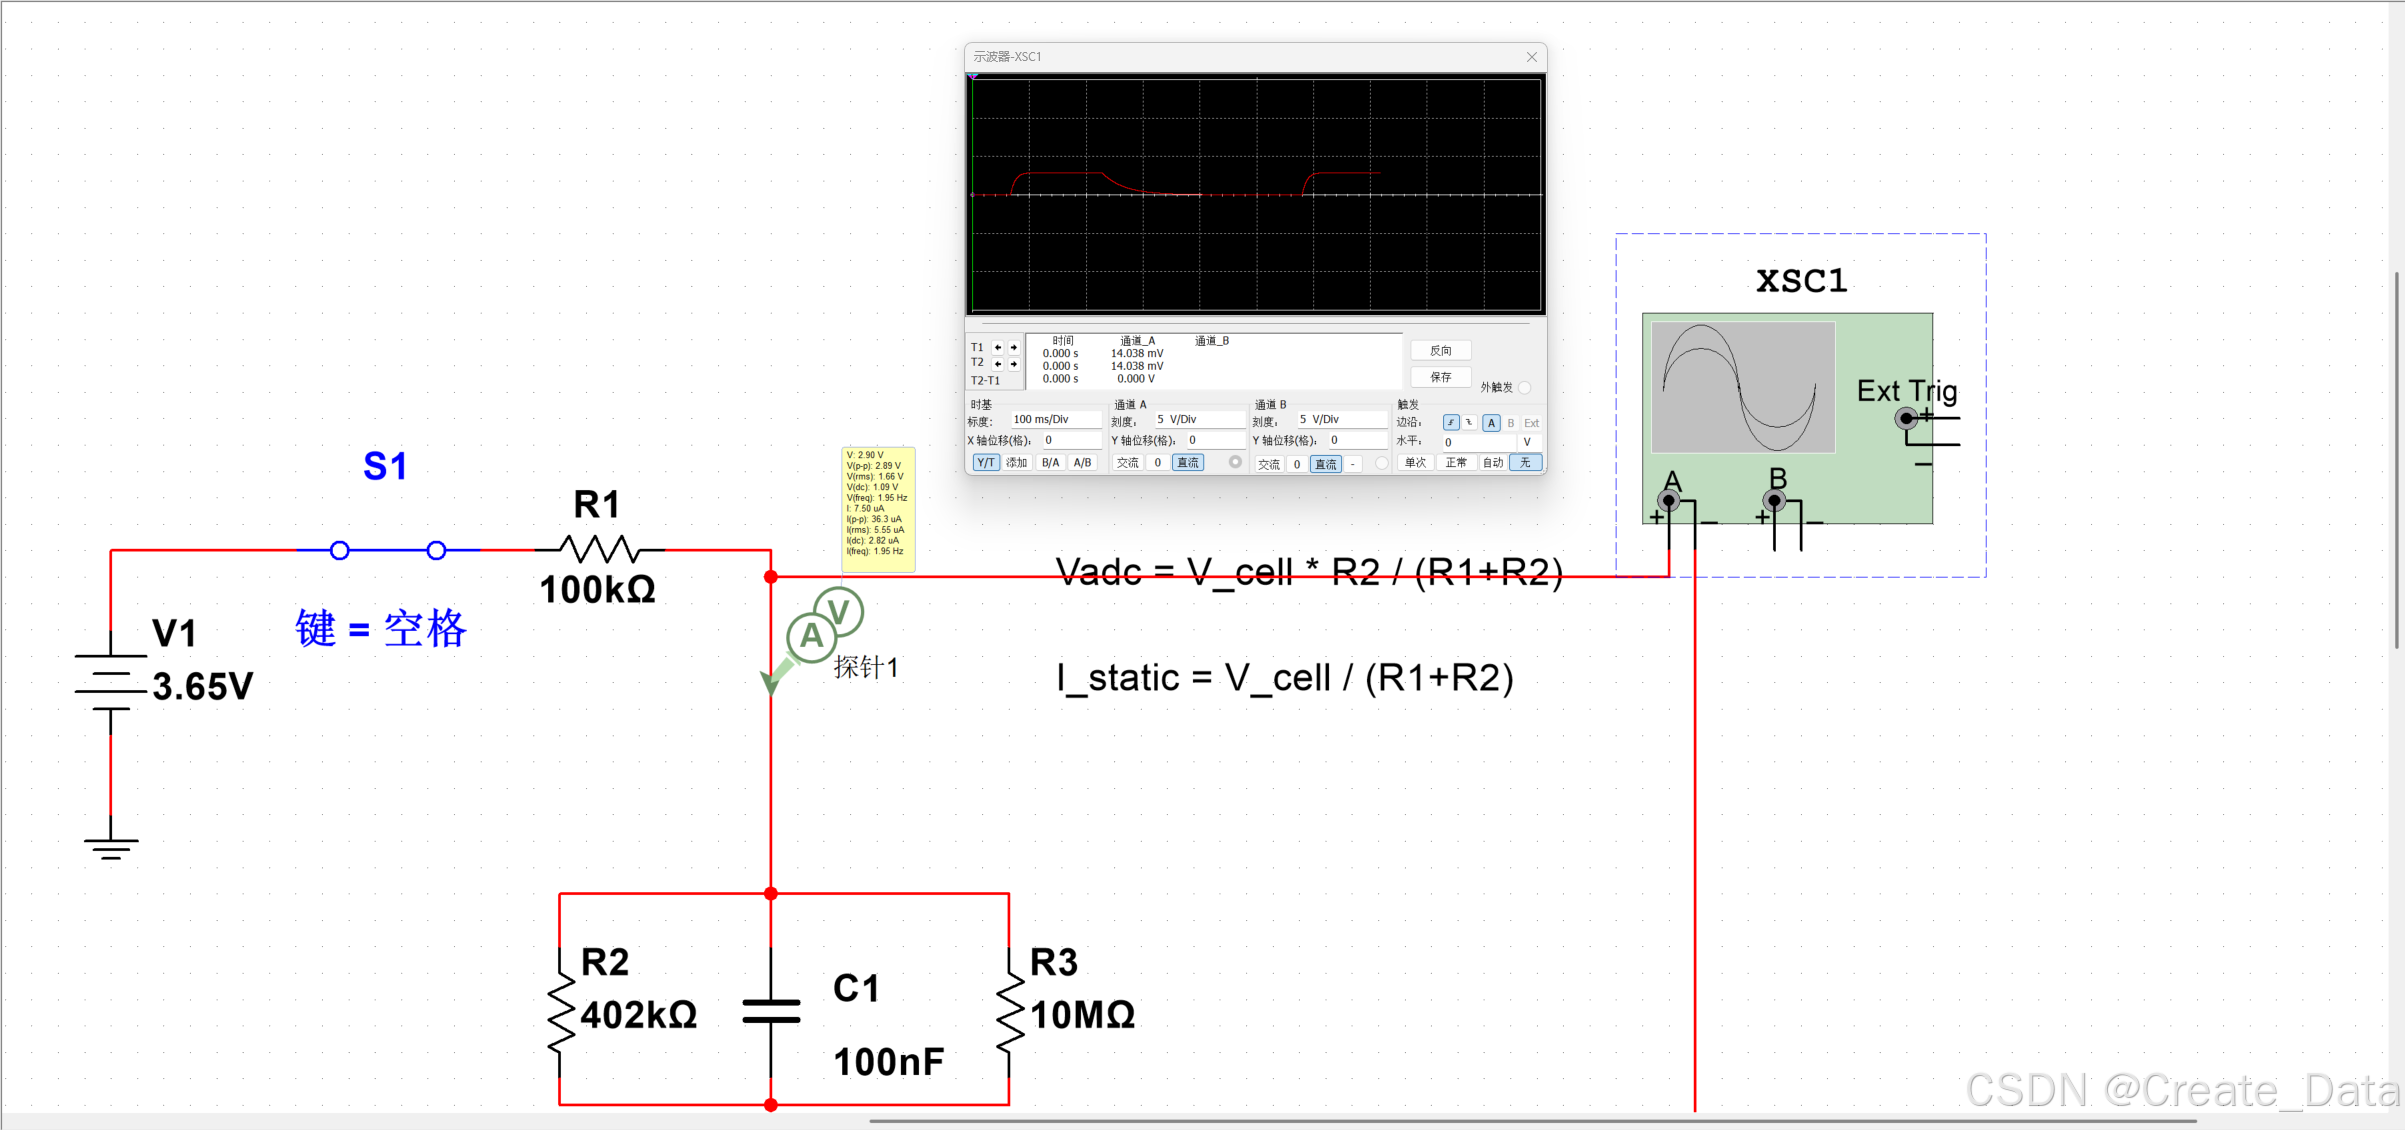Select resistor R3 10MΩ
Image resolution: width=2405 pixels, height=1130 pixels.
(1010, 1012)
